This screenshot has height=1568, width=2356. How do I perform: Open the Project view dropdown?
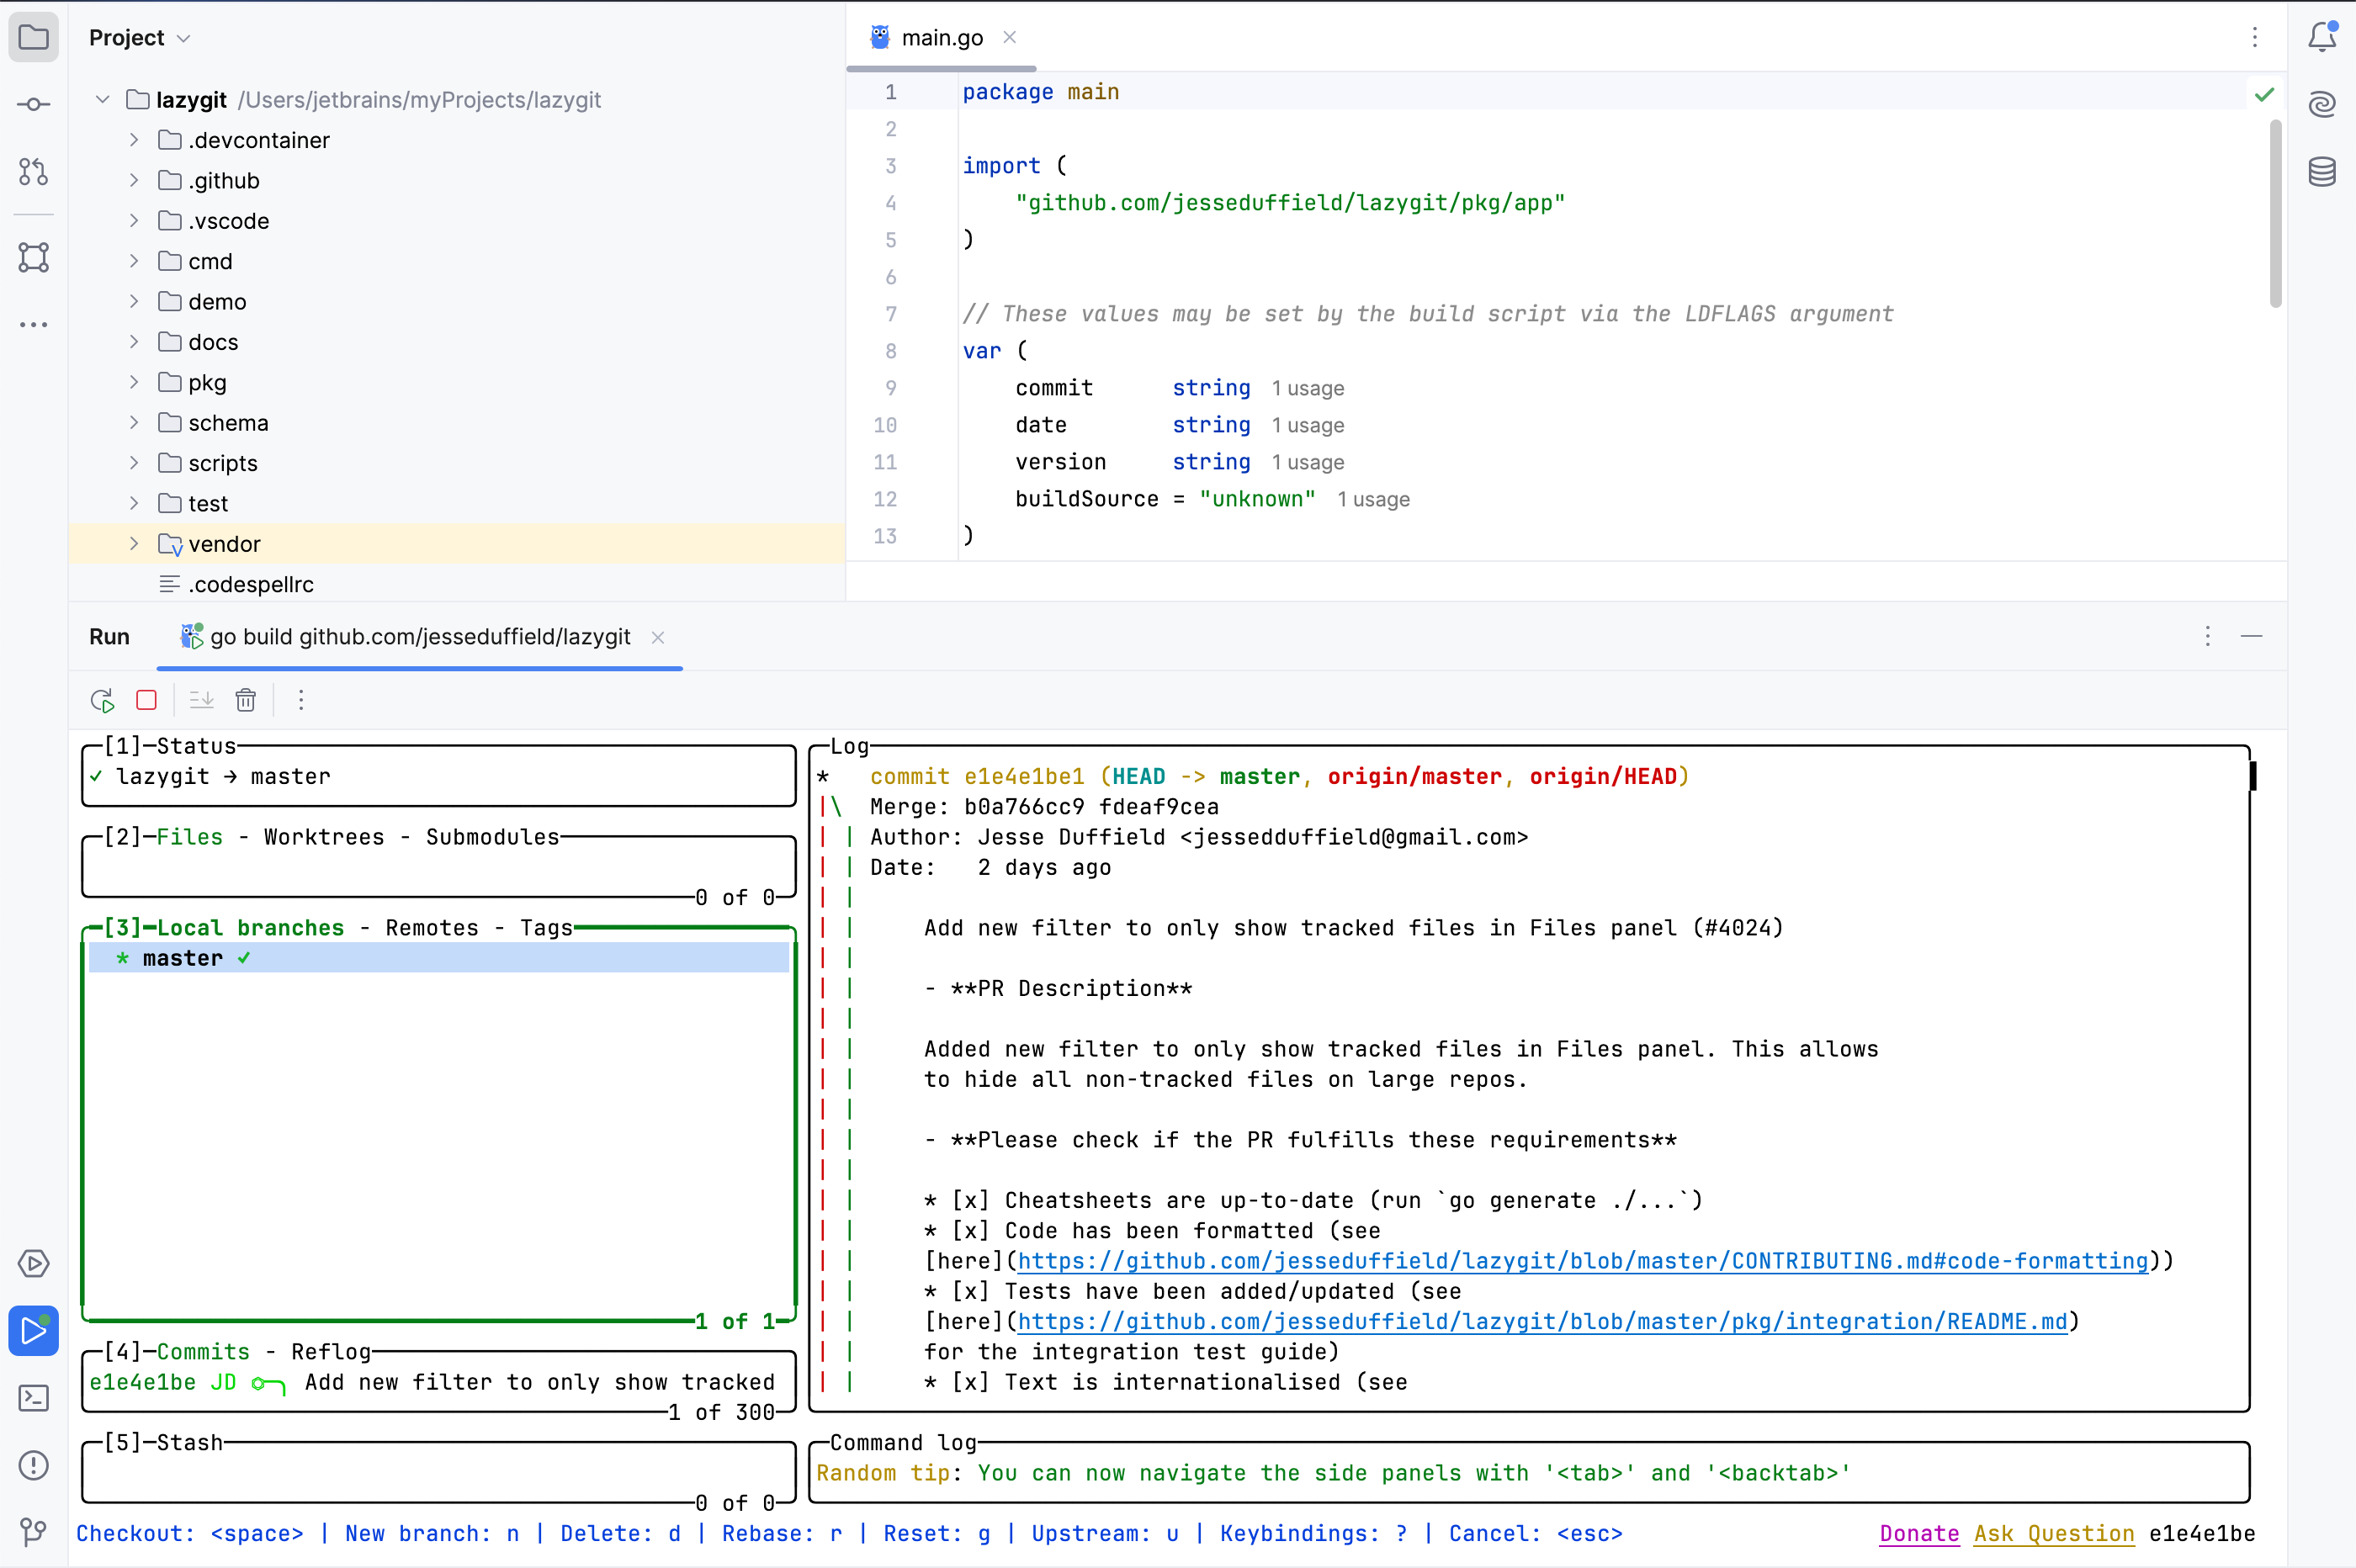coord(185,37)
